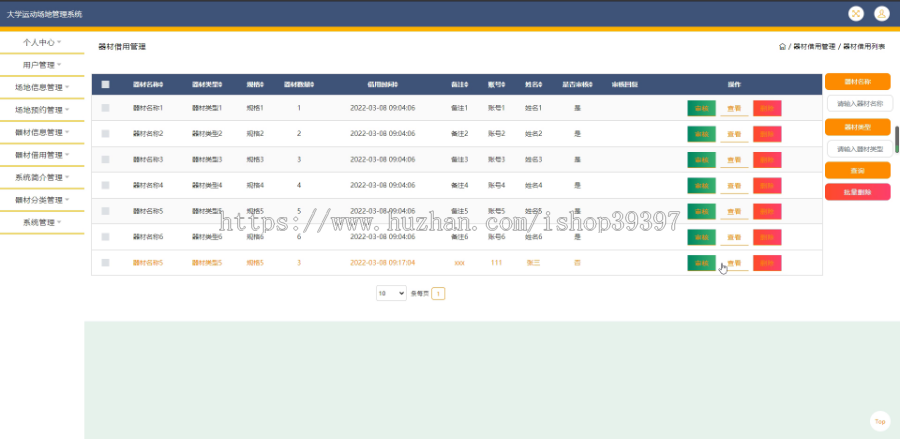Expand the 器材分类管理 sidebar menu
The height and width of the screenshot is (439, 900).
42,200
